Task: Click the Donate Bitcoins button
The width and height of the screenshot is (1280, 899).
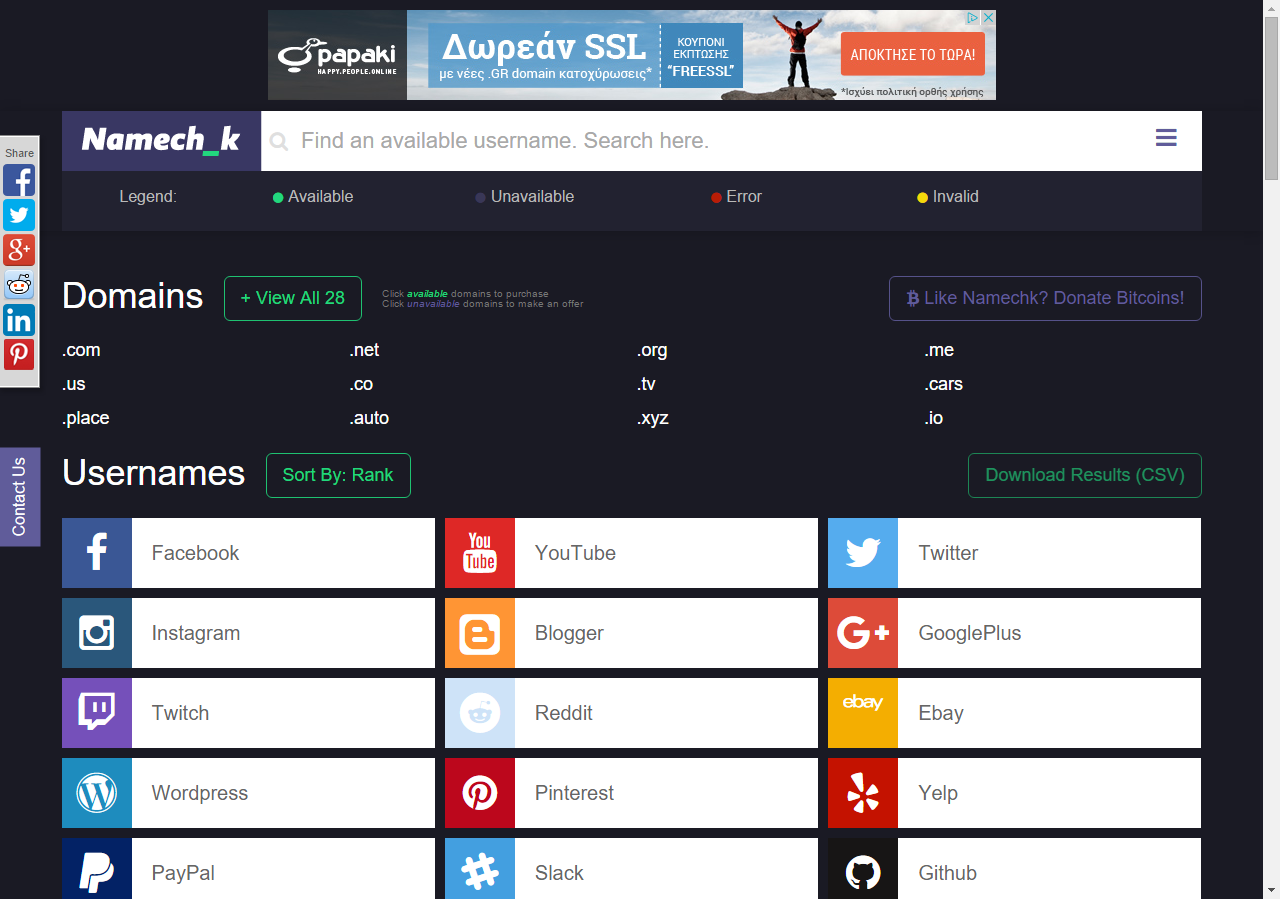Action: (x=1045, y=298)
